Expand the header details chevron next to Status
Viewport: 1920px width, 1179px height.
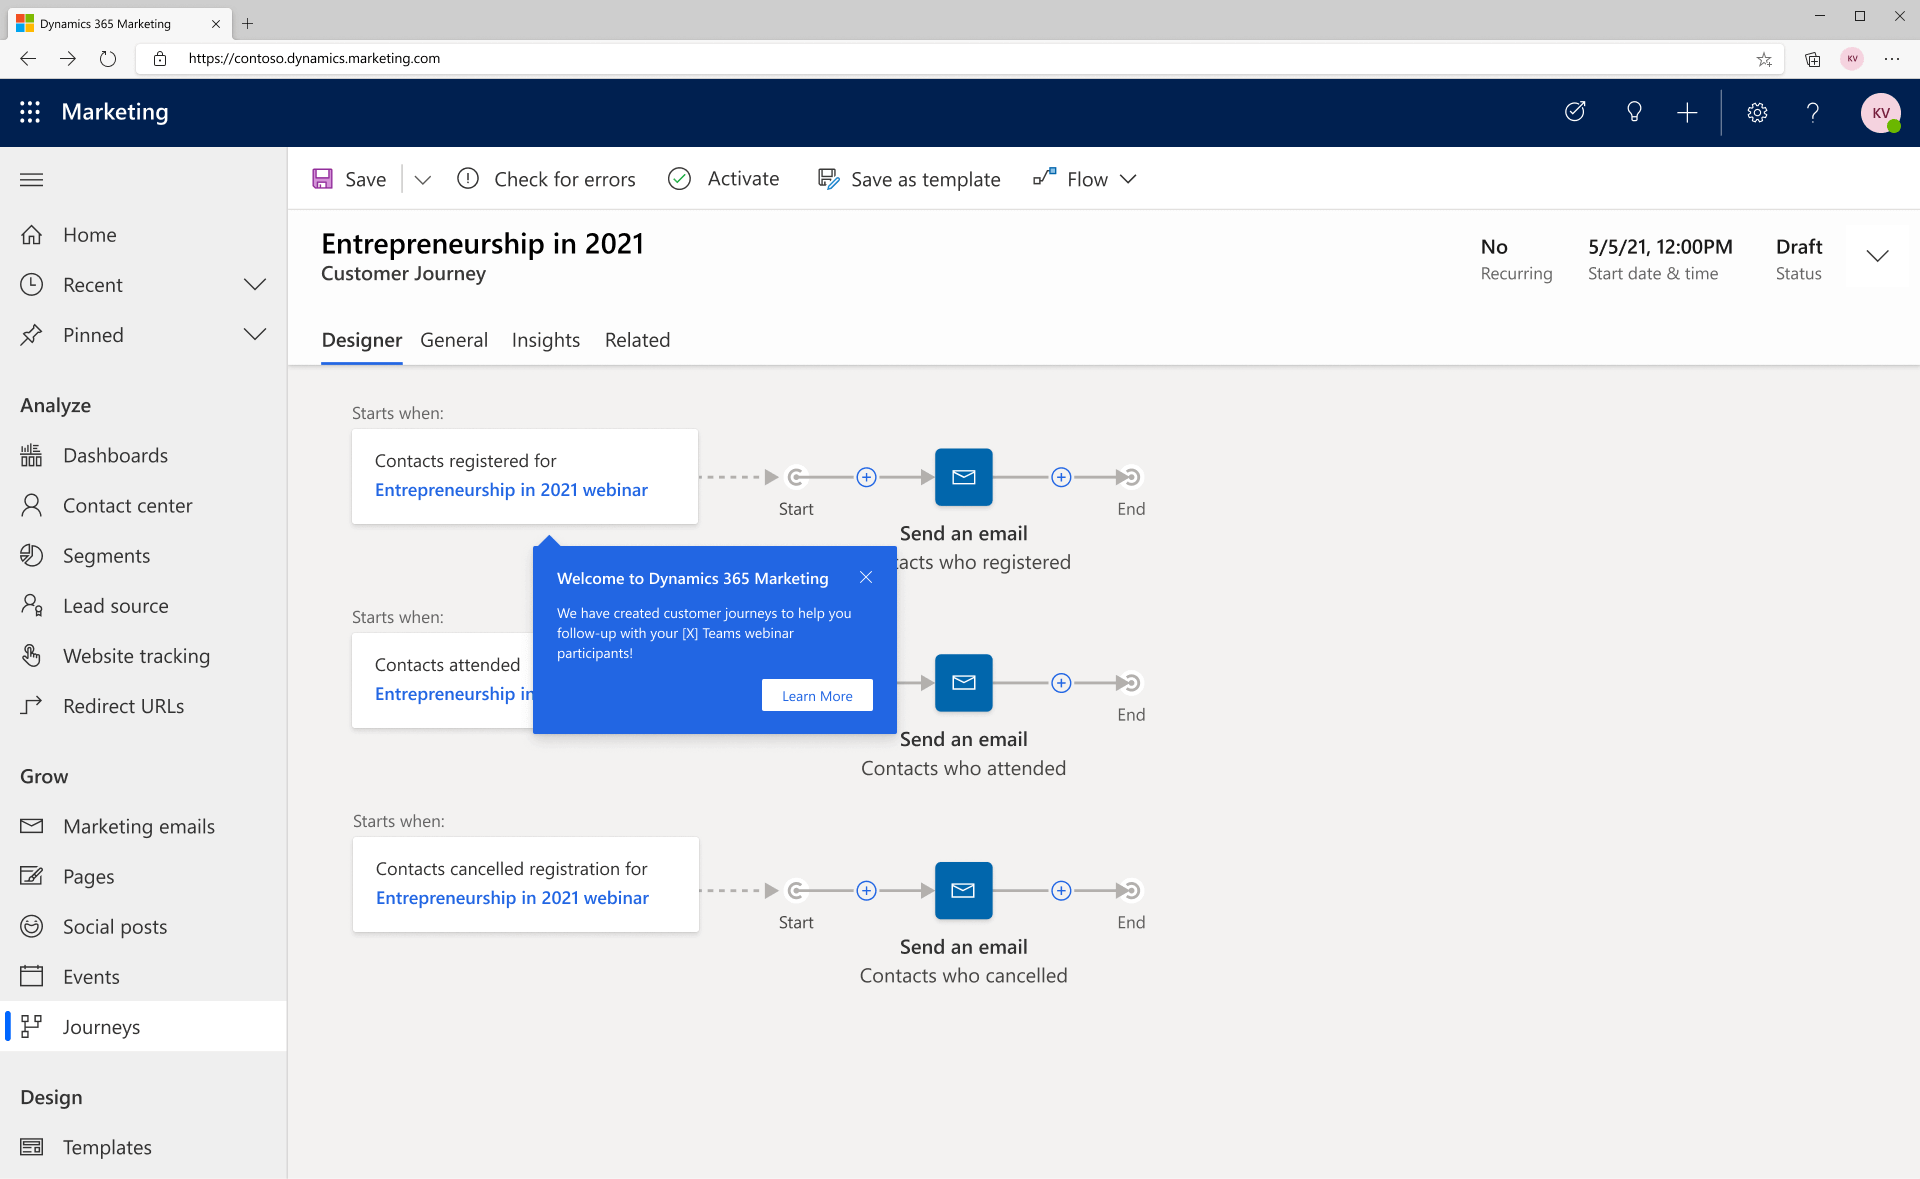click(x=1877, y=257)
